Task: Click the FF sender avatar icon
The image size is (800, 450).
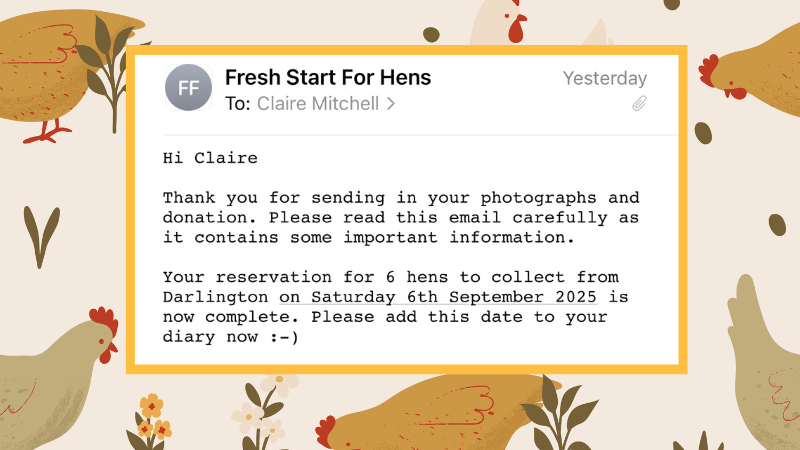Action: pos(188,88)
